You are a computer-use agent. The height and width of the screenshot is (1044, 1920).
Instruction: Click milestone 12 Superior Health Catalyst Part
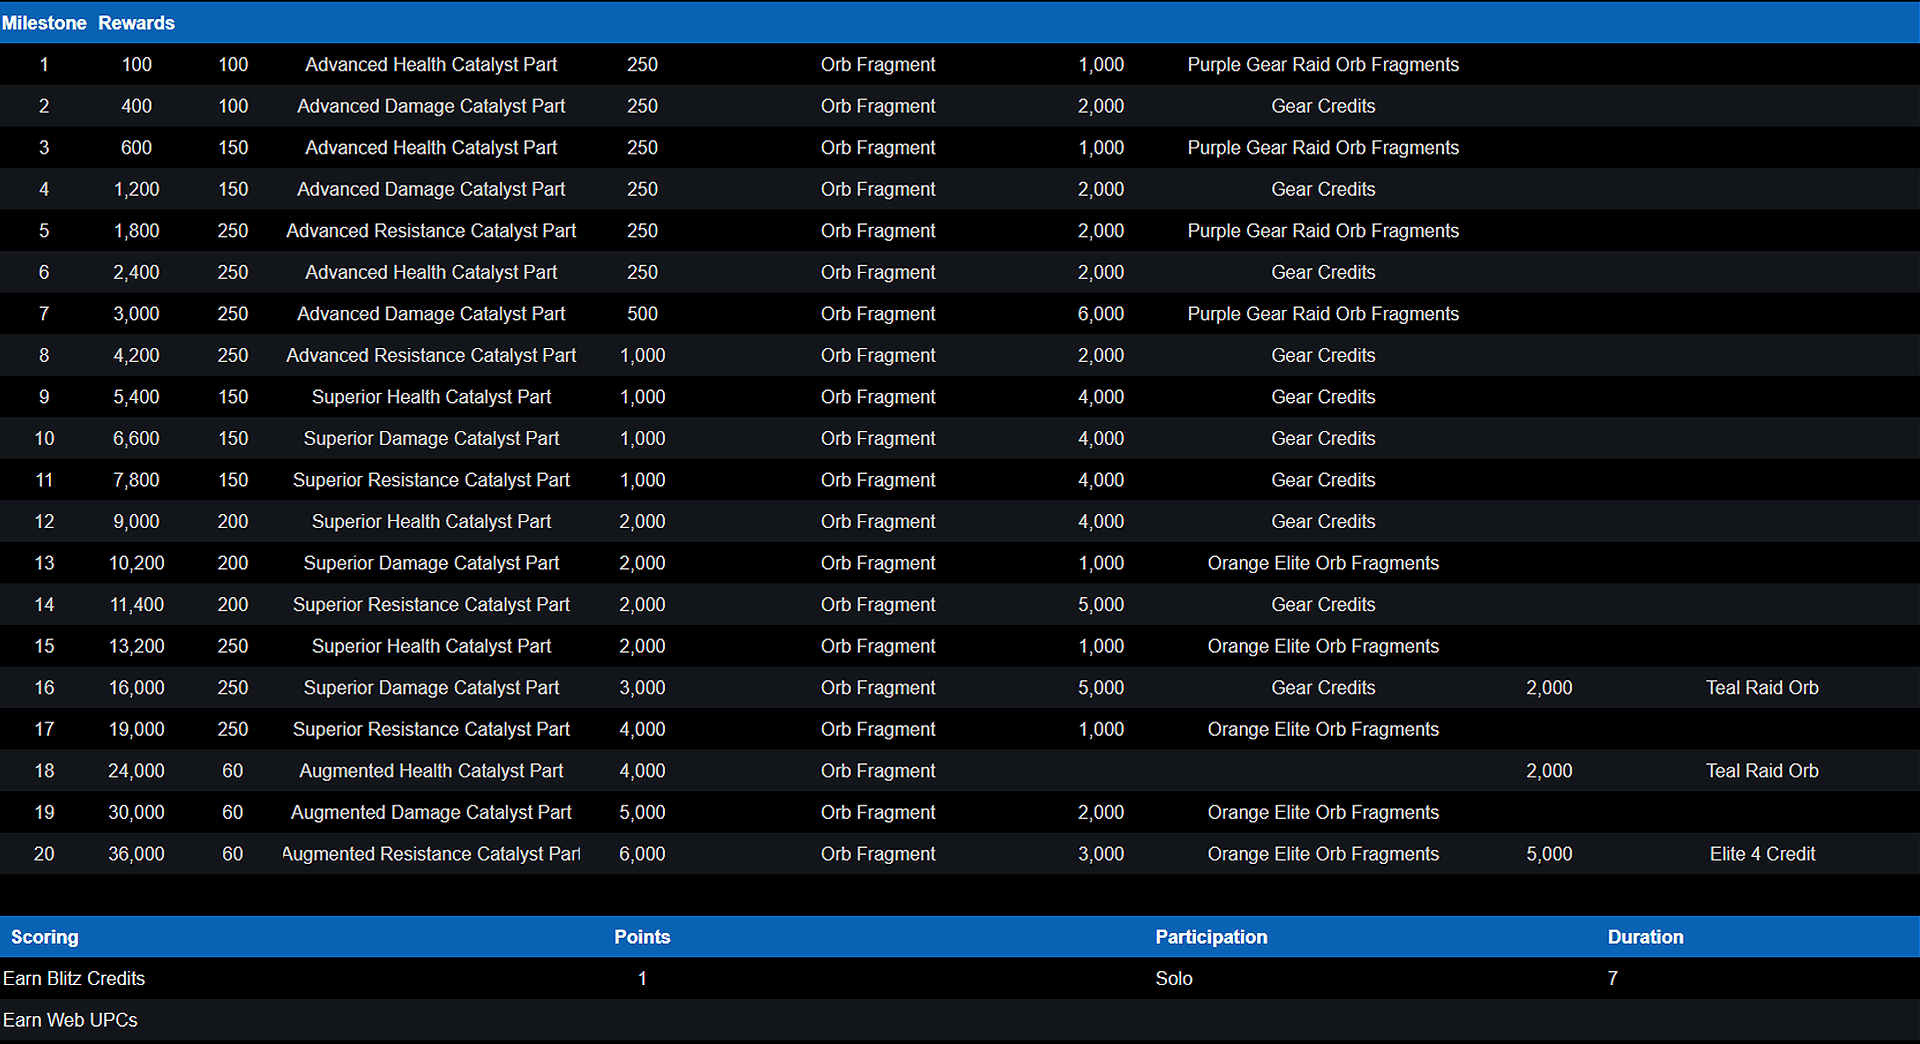431,522
